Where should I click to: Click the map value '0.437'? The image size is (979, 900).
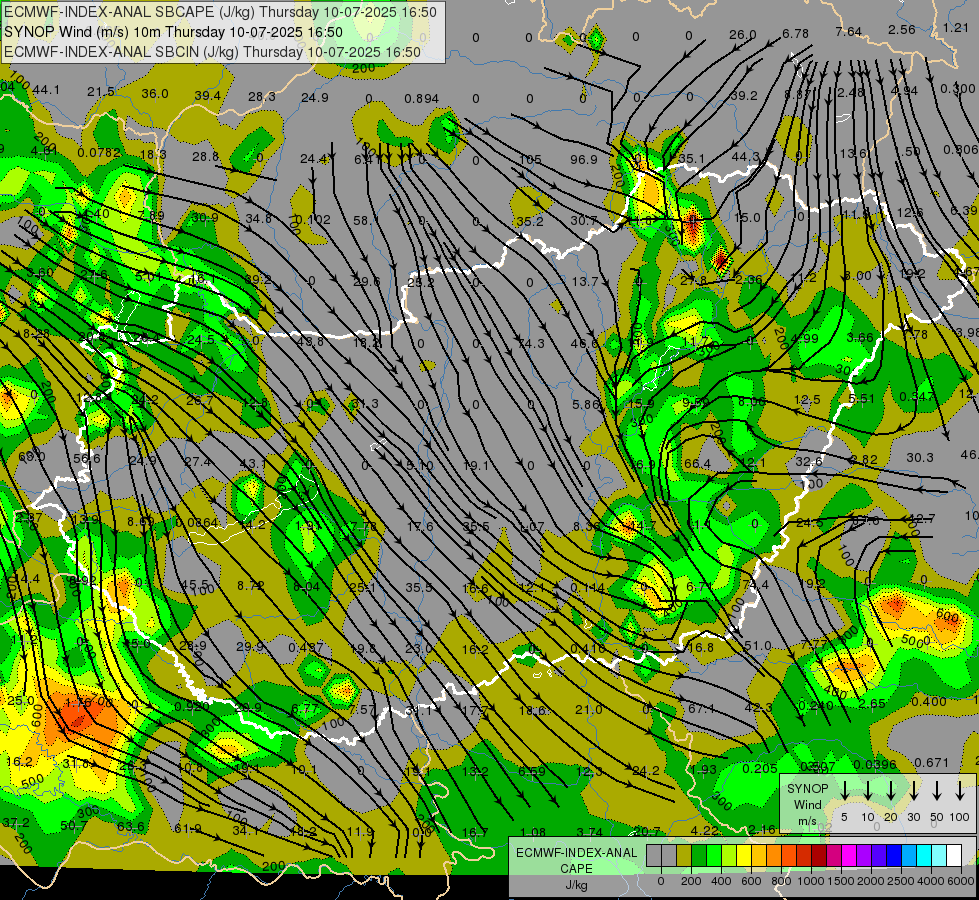[306, 647]
